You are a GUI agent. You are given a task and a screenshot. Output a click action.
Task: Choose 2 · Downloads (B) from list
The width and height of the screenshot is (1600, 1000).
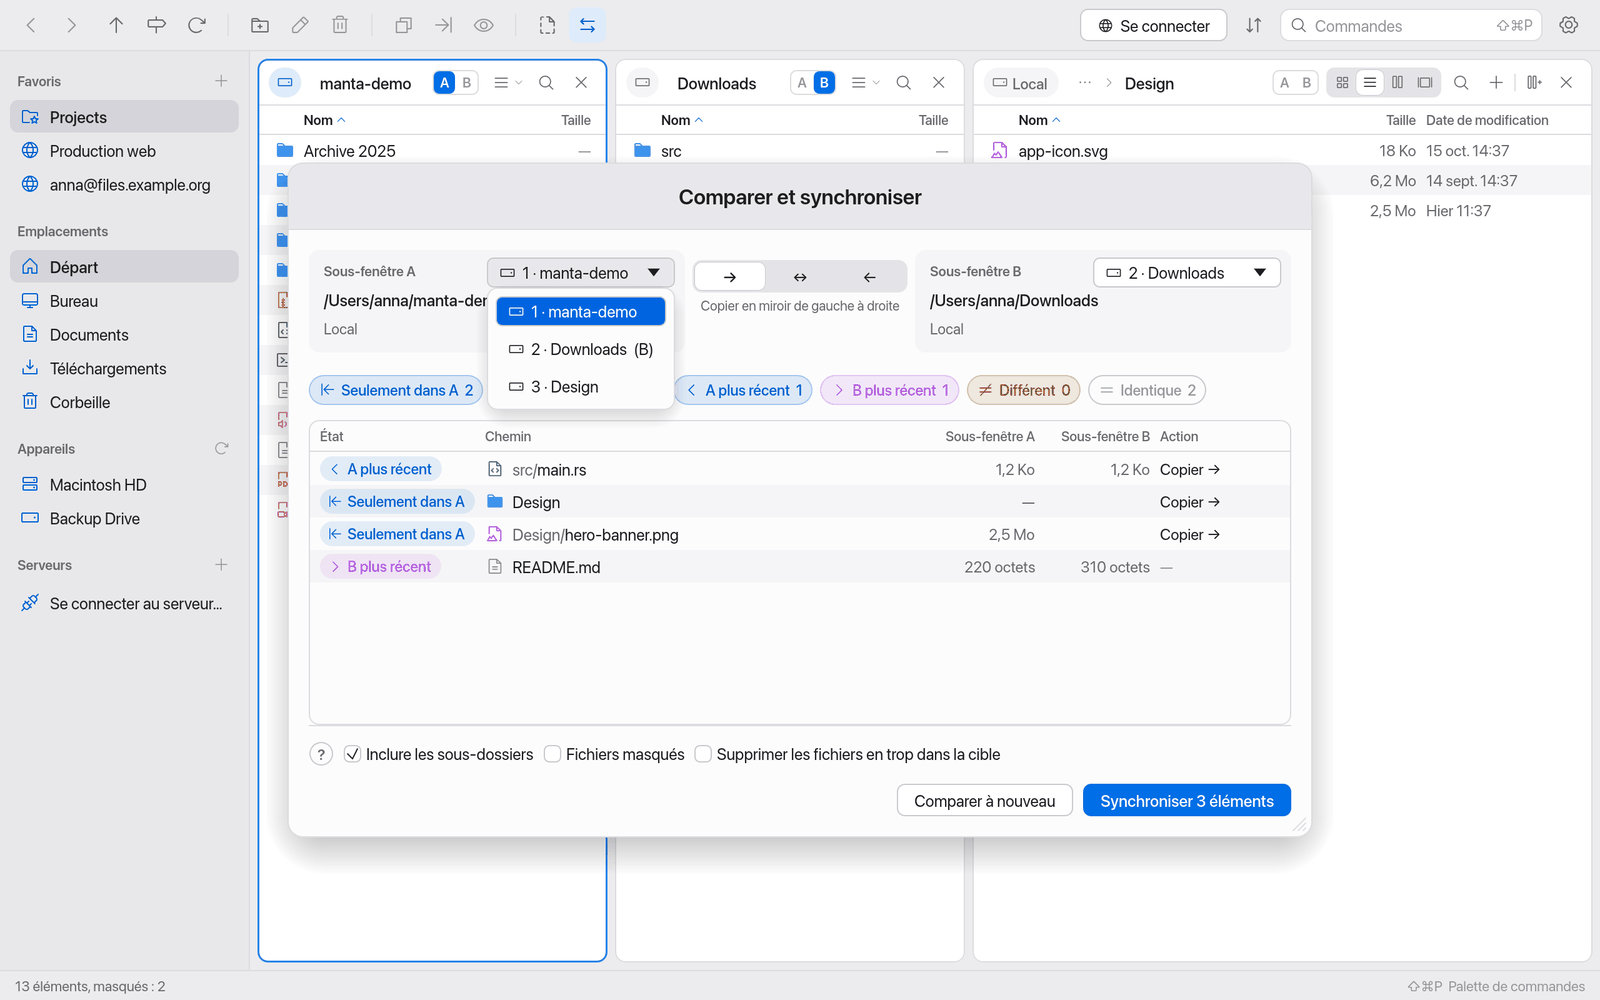(581, 349)
